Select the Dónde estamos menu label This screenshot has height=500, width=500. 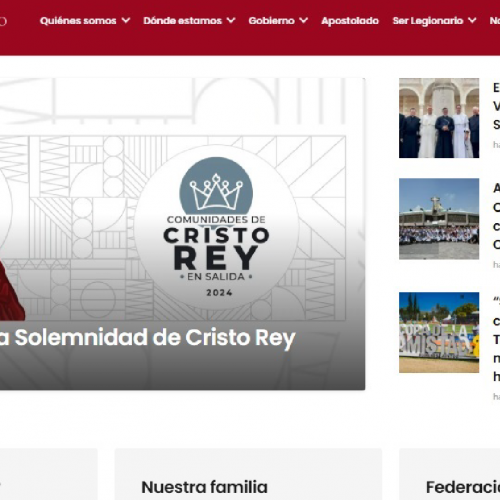tap(182, 21)
